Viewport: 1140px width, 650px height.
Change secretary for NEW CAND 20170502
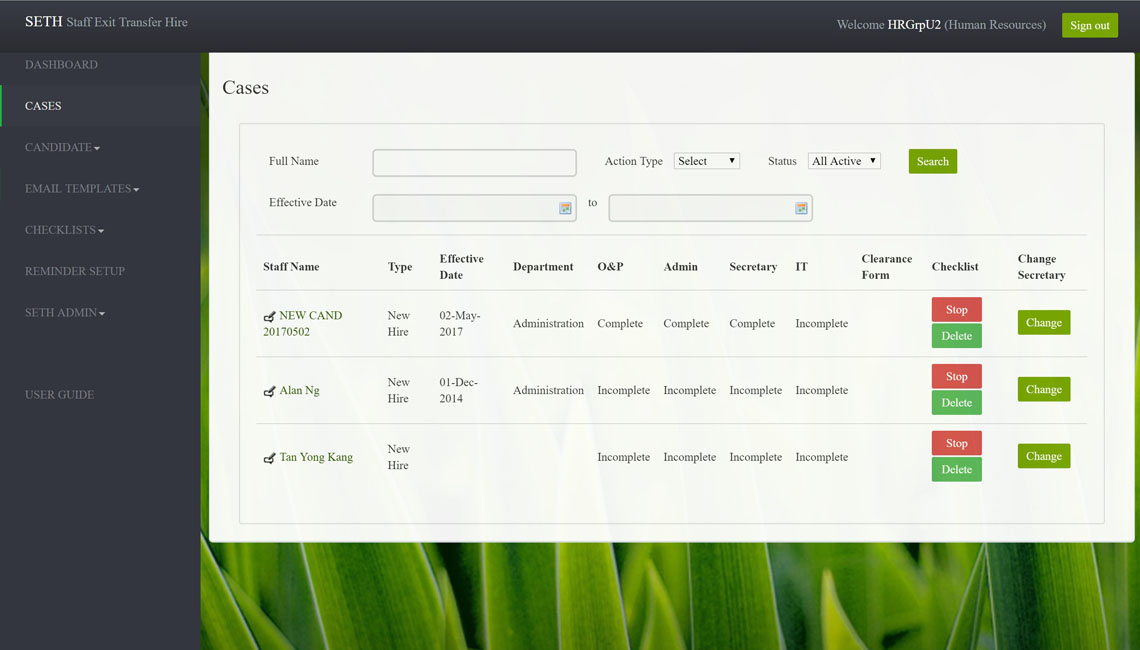1044,323
